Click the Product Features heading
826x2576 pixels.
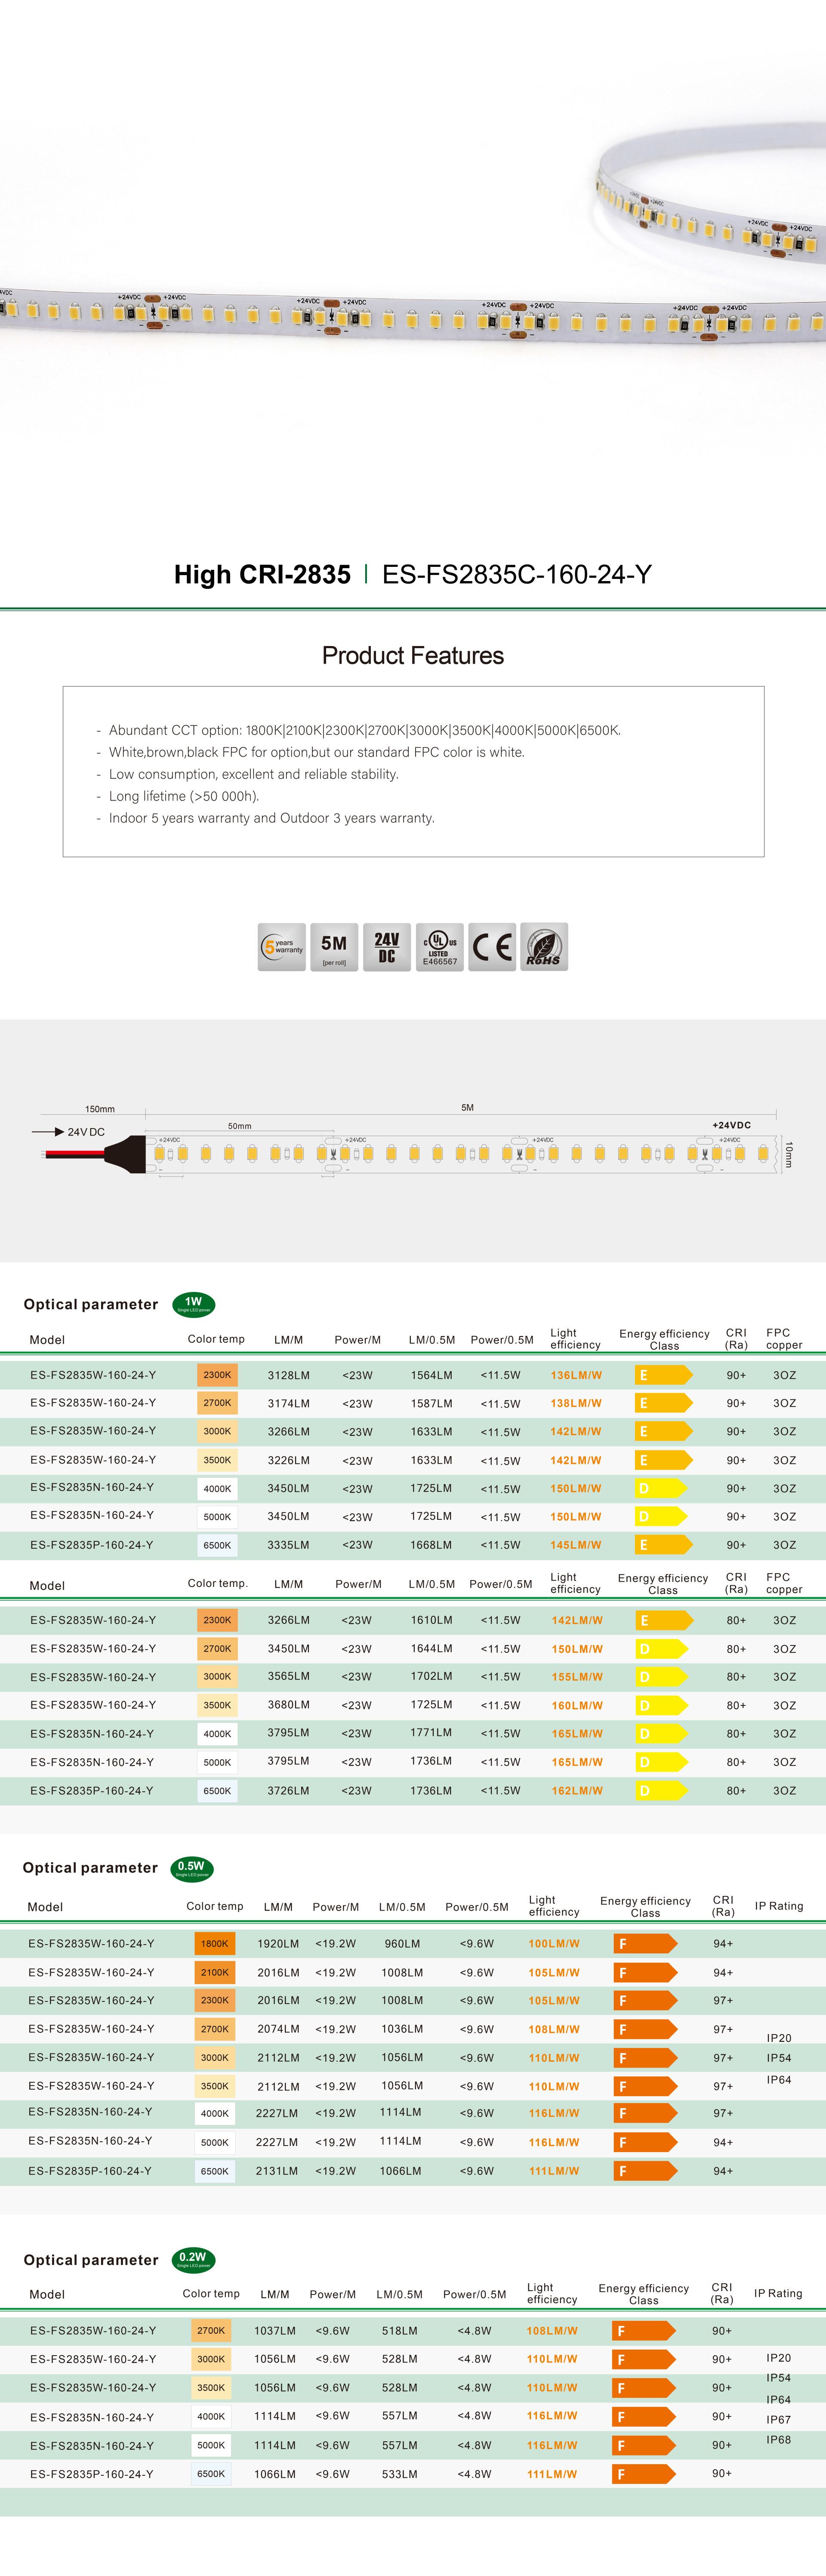[x=413, y=655]
